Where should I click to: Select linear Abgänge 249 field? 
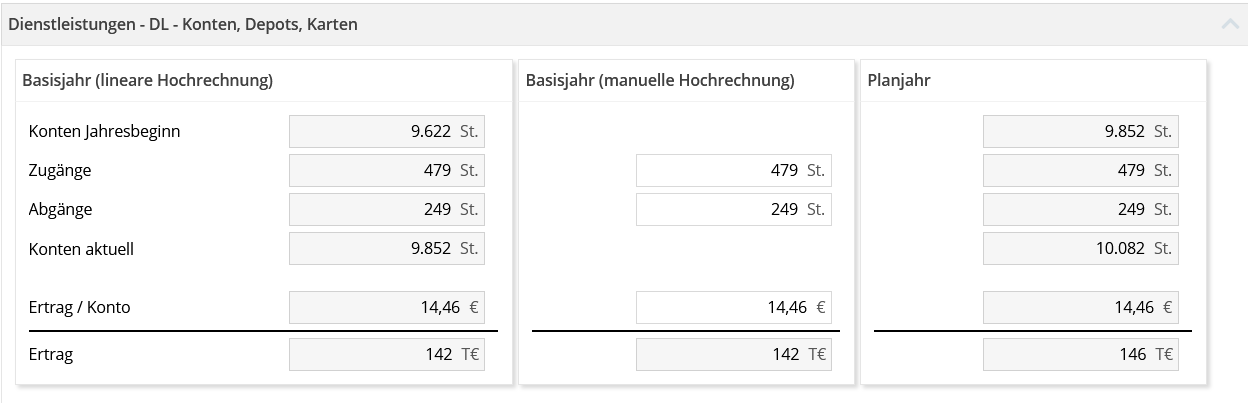pyautogui.click(x=387, y=209)
